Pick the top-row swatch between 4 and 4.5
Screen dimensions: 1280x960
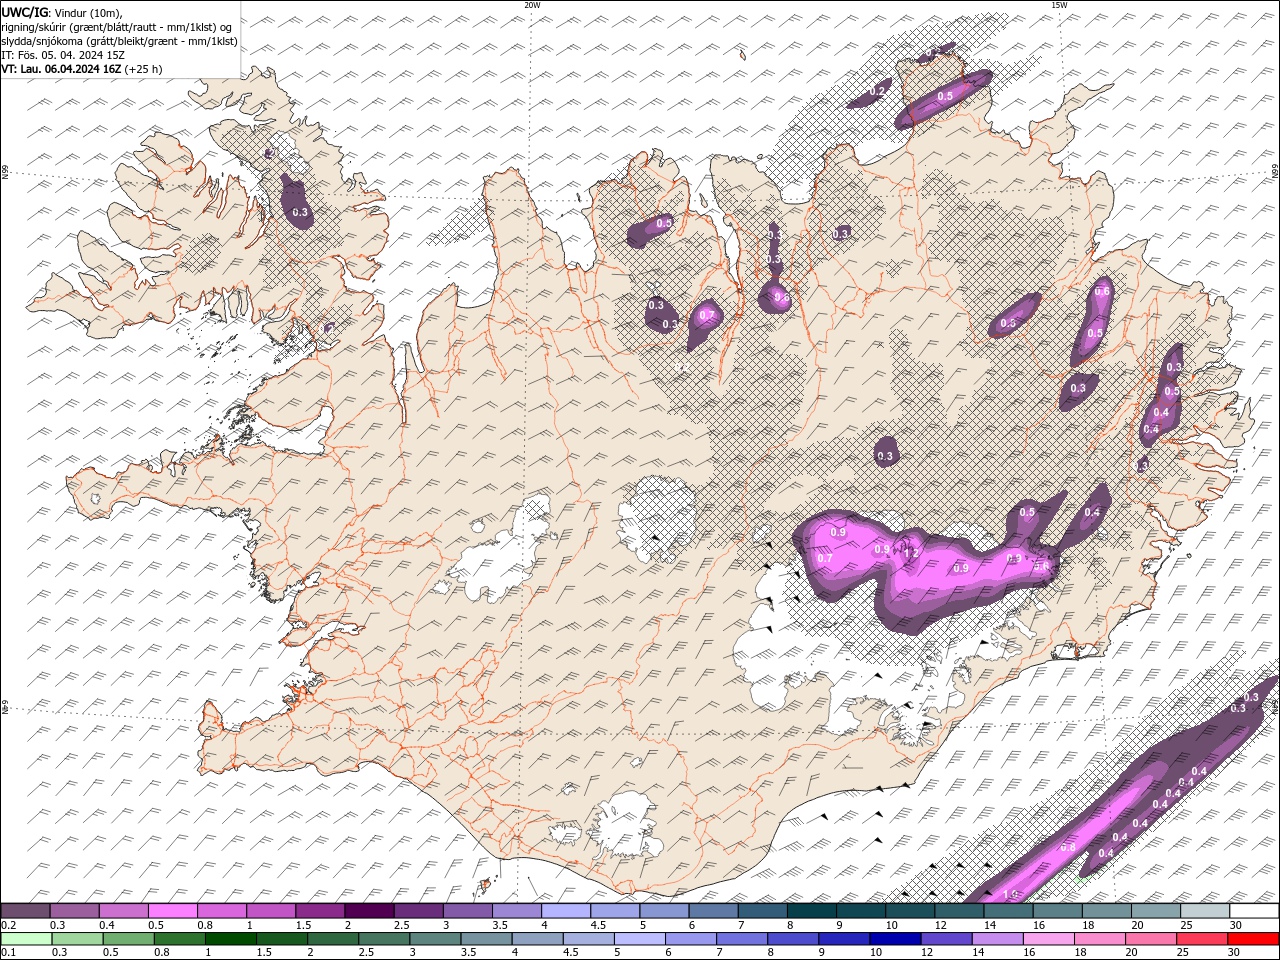coord(565,911)
